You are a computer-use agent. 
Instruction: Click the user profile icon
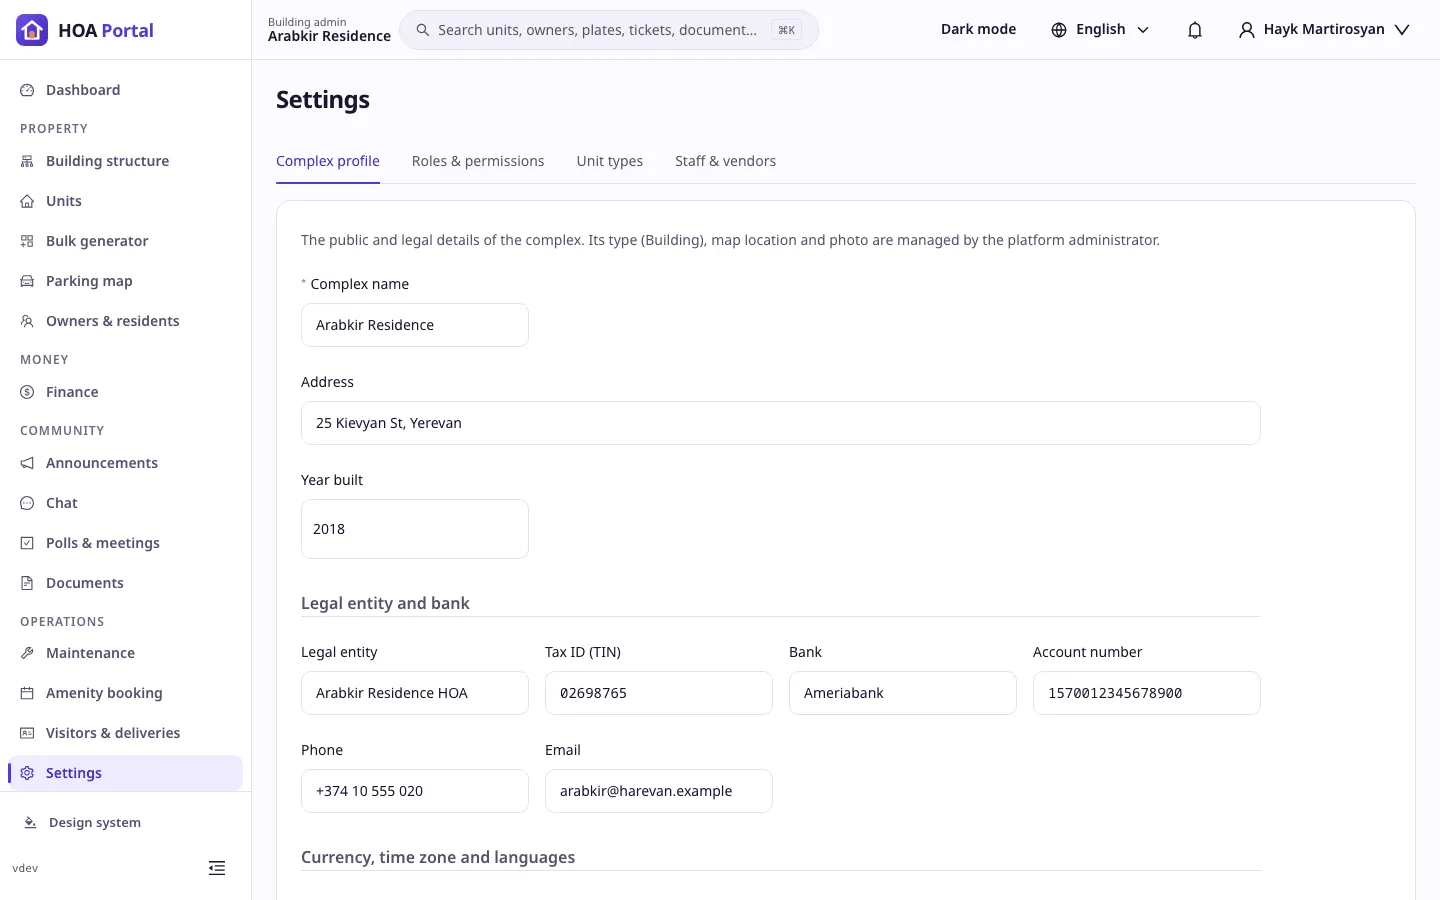(1247, 30)
